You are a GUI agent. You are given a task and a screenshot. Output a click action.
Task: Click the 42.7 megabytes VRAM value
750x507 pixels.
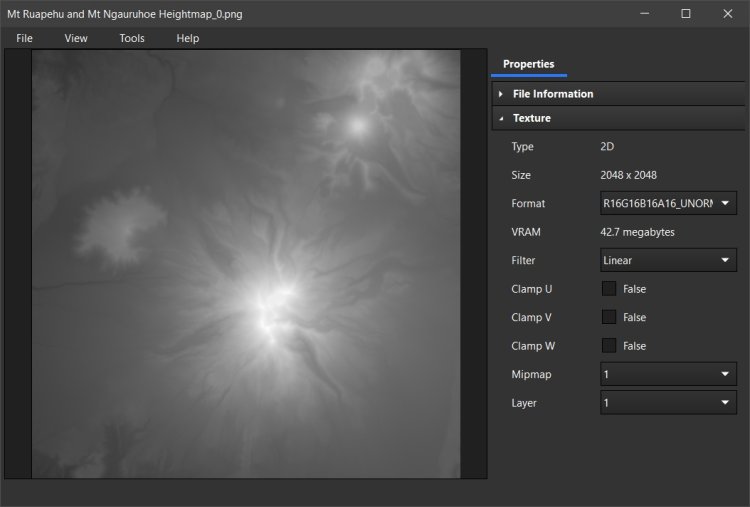(636, 232)
